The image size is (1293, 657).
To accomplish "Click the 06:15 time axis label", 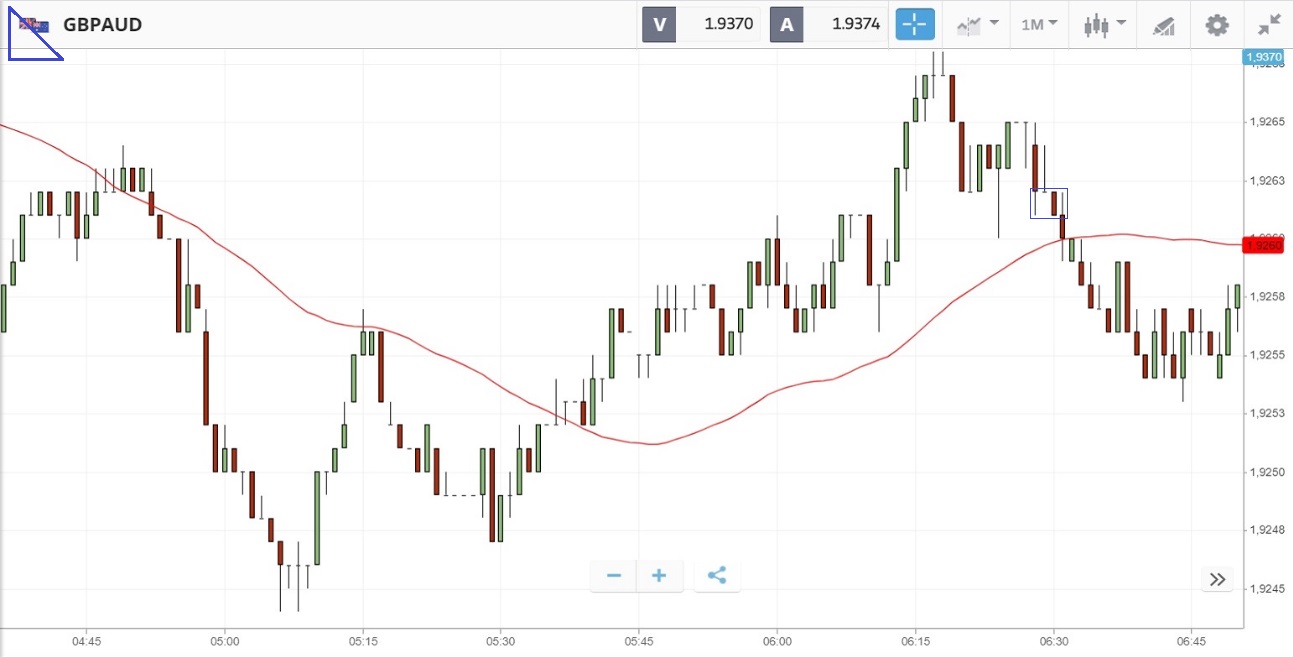I will tap(915, 640).
